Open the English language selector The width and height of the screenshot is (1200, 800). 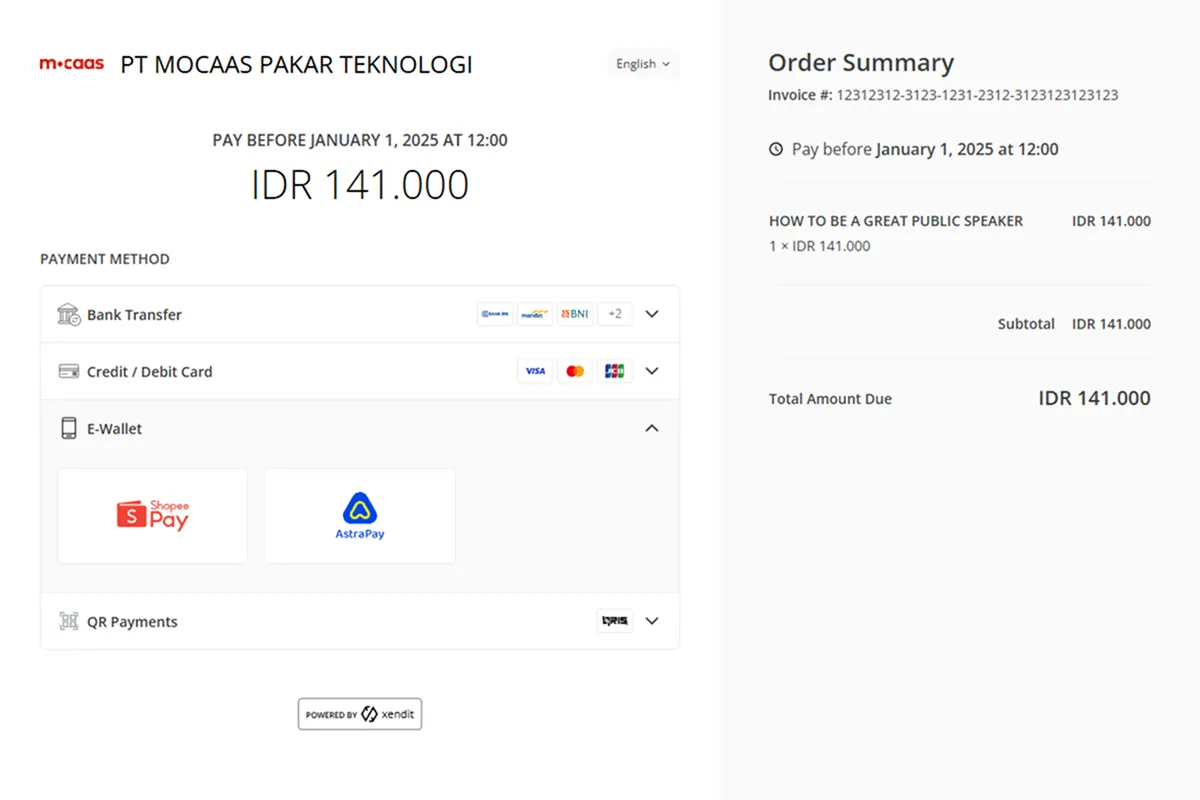643,63
